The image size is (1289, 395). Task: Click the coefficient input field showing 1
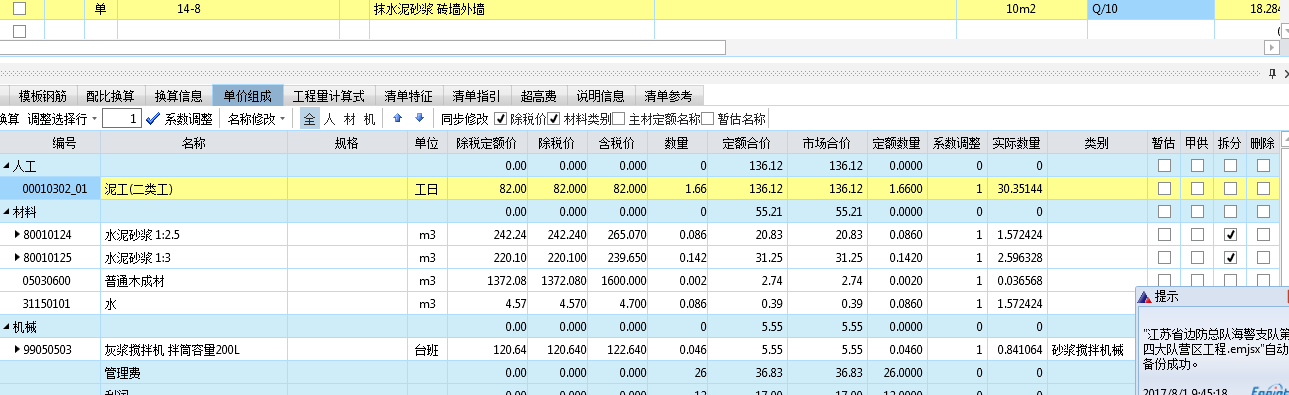tap(121, 118)
